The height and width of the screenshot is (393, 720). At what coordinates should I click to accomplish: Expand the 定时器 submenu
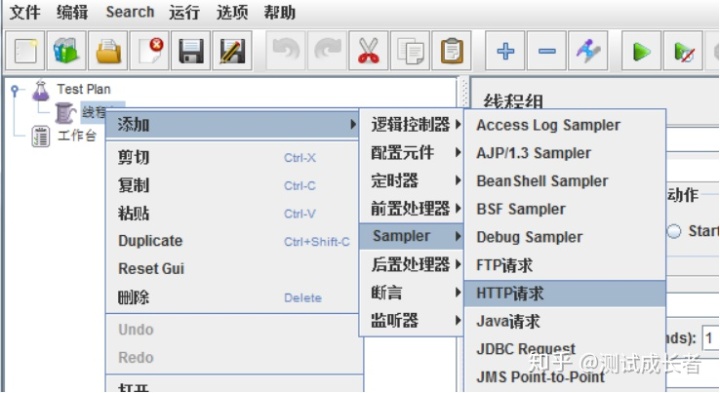pyautogui.click(x=411, y=180)
